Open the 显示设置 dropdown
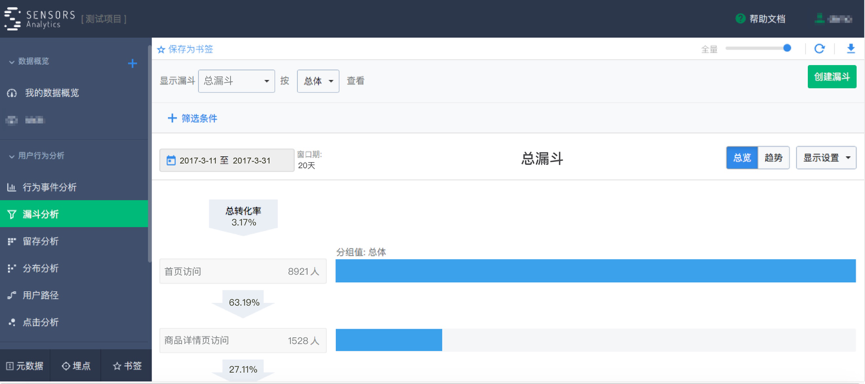 826,158
